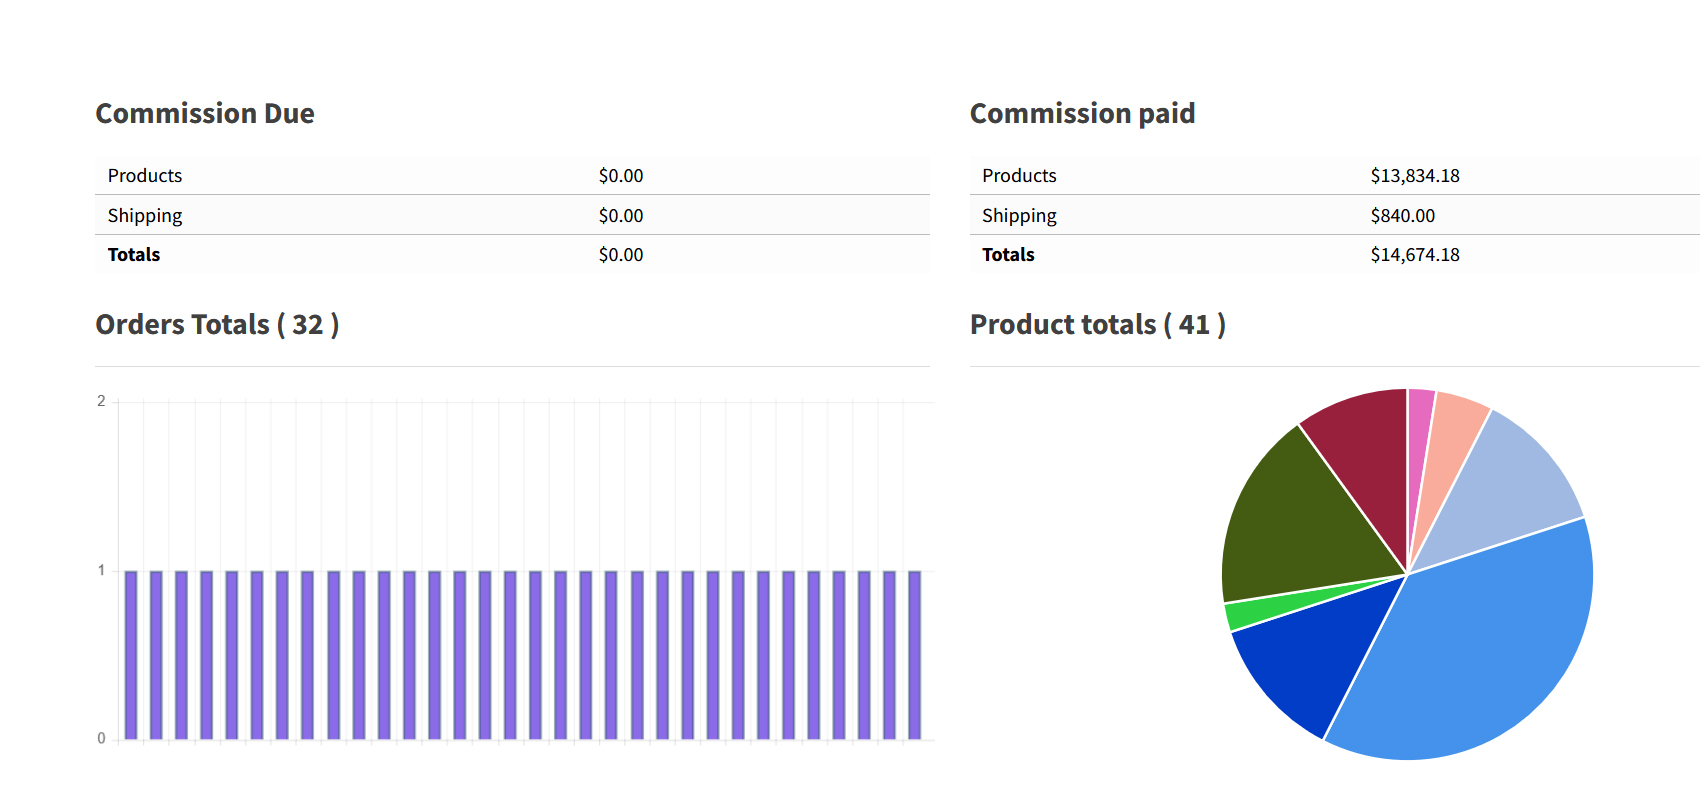The height and width of the screenshot is (800, 1700).
Task: Click the large light blue pie slice
Action: (1480, 640)
